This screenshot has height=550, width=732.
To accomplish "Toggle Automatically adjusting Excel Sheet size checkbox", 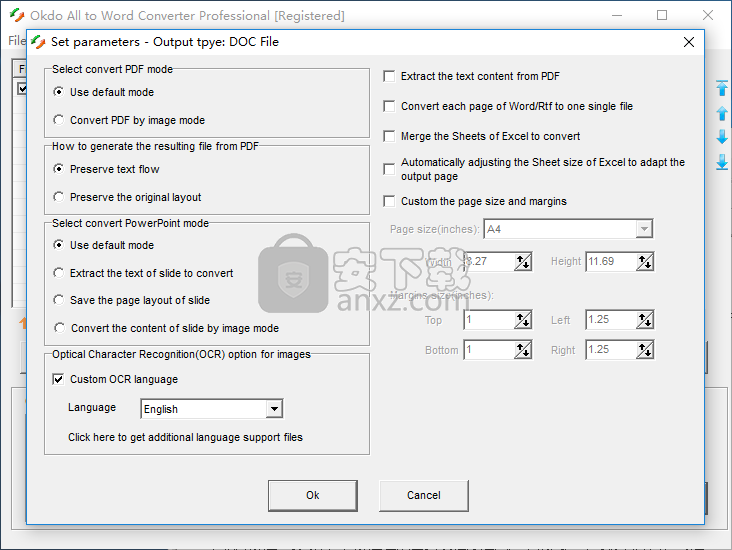I will coord(389,169).
